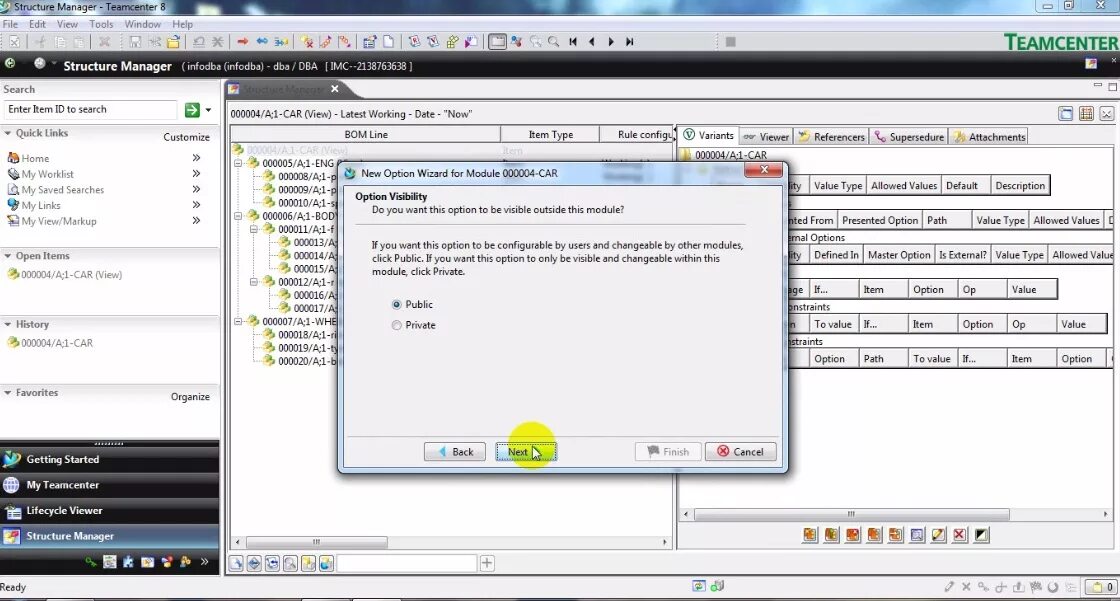This screenshot has height=601, width=1120.
Task: Click the red X delete variant icon
Action: coord(960,535)
